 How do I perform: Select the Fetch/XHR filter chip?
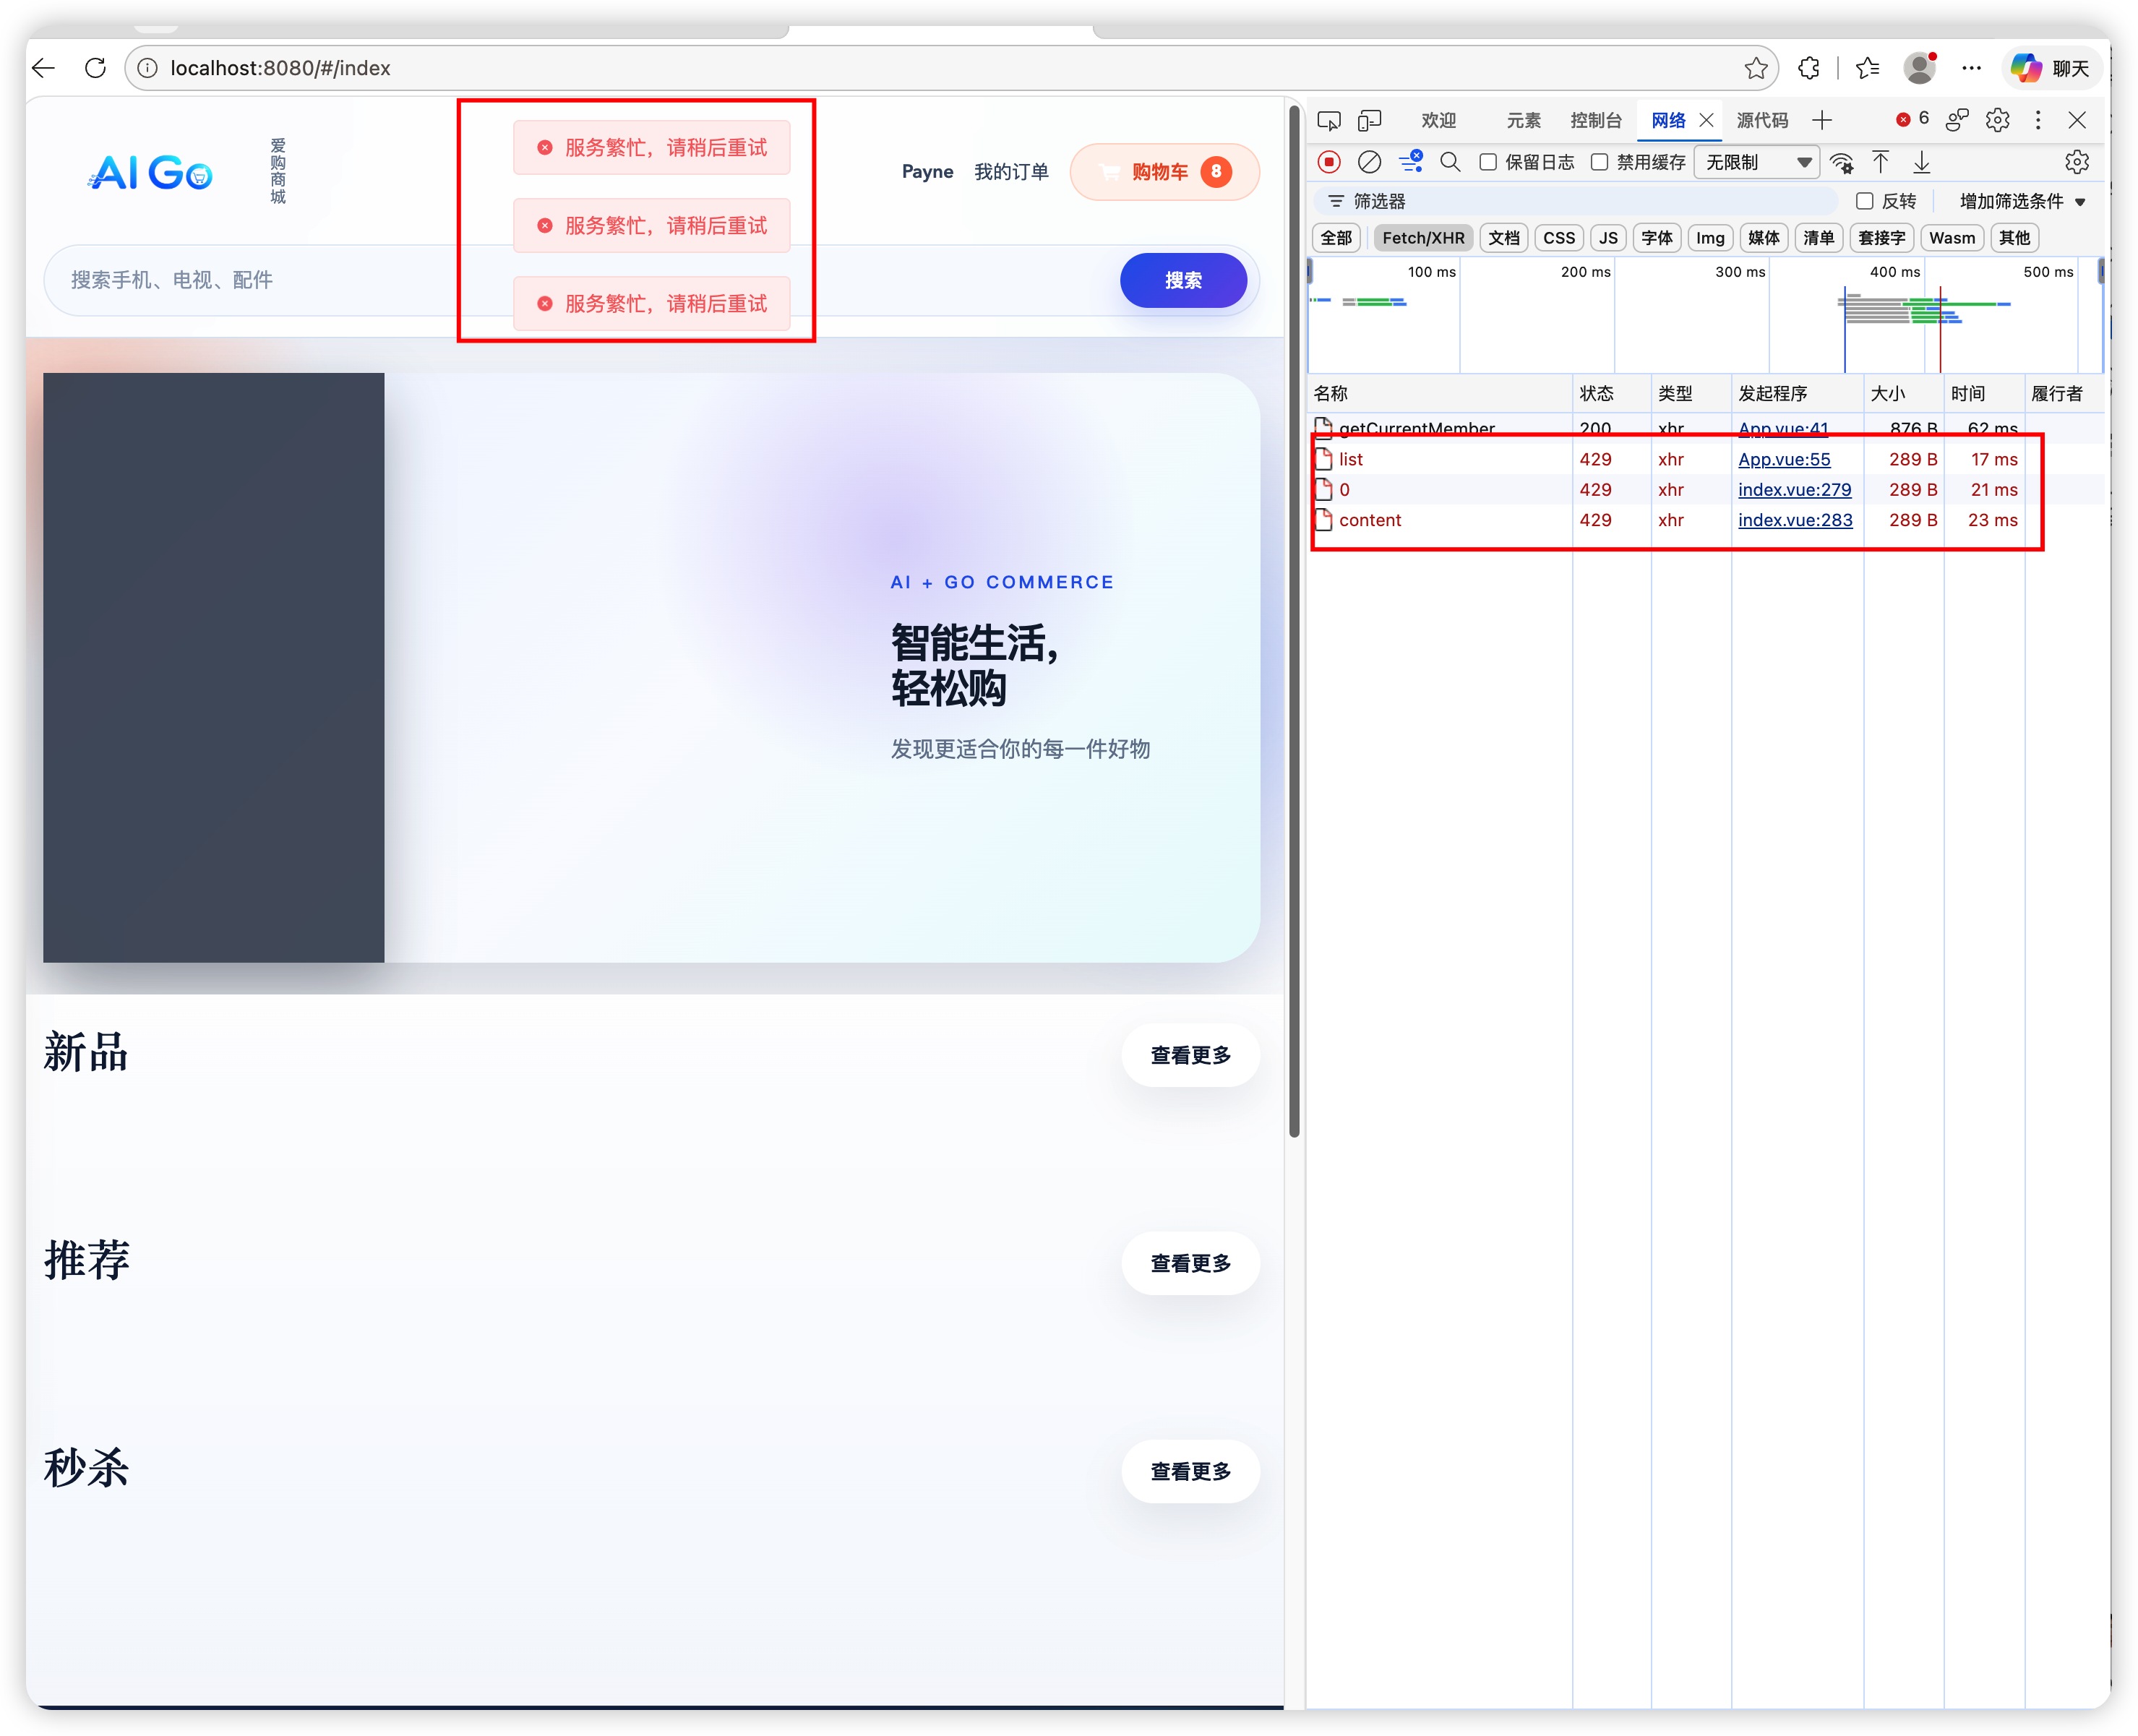coord(1423,238)
